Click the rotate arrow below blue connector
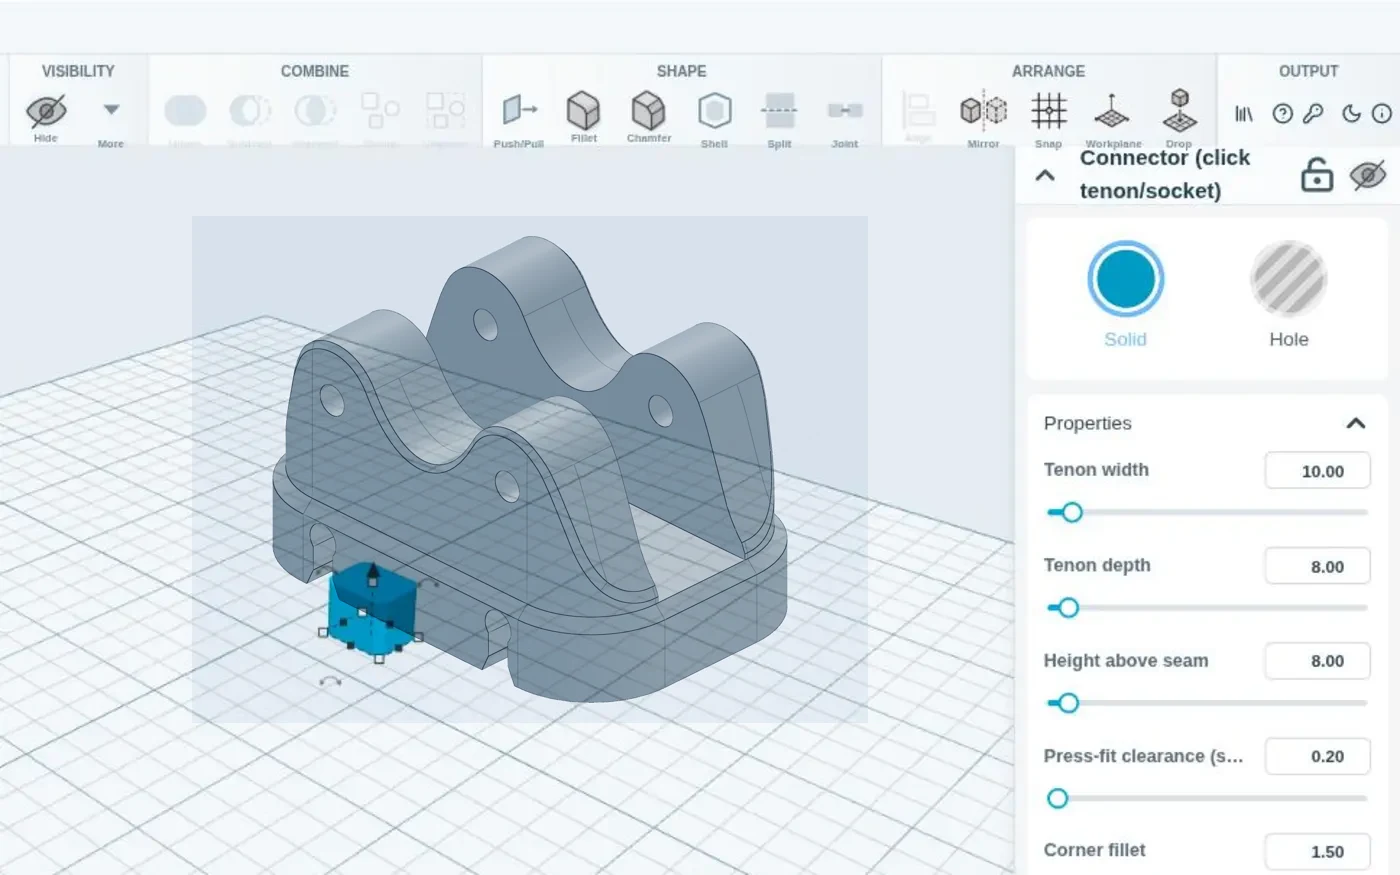1400x875 pixels. [x=330, y=682]
